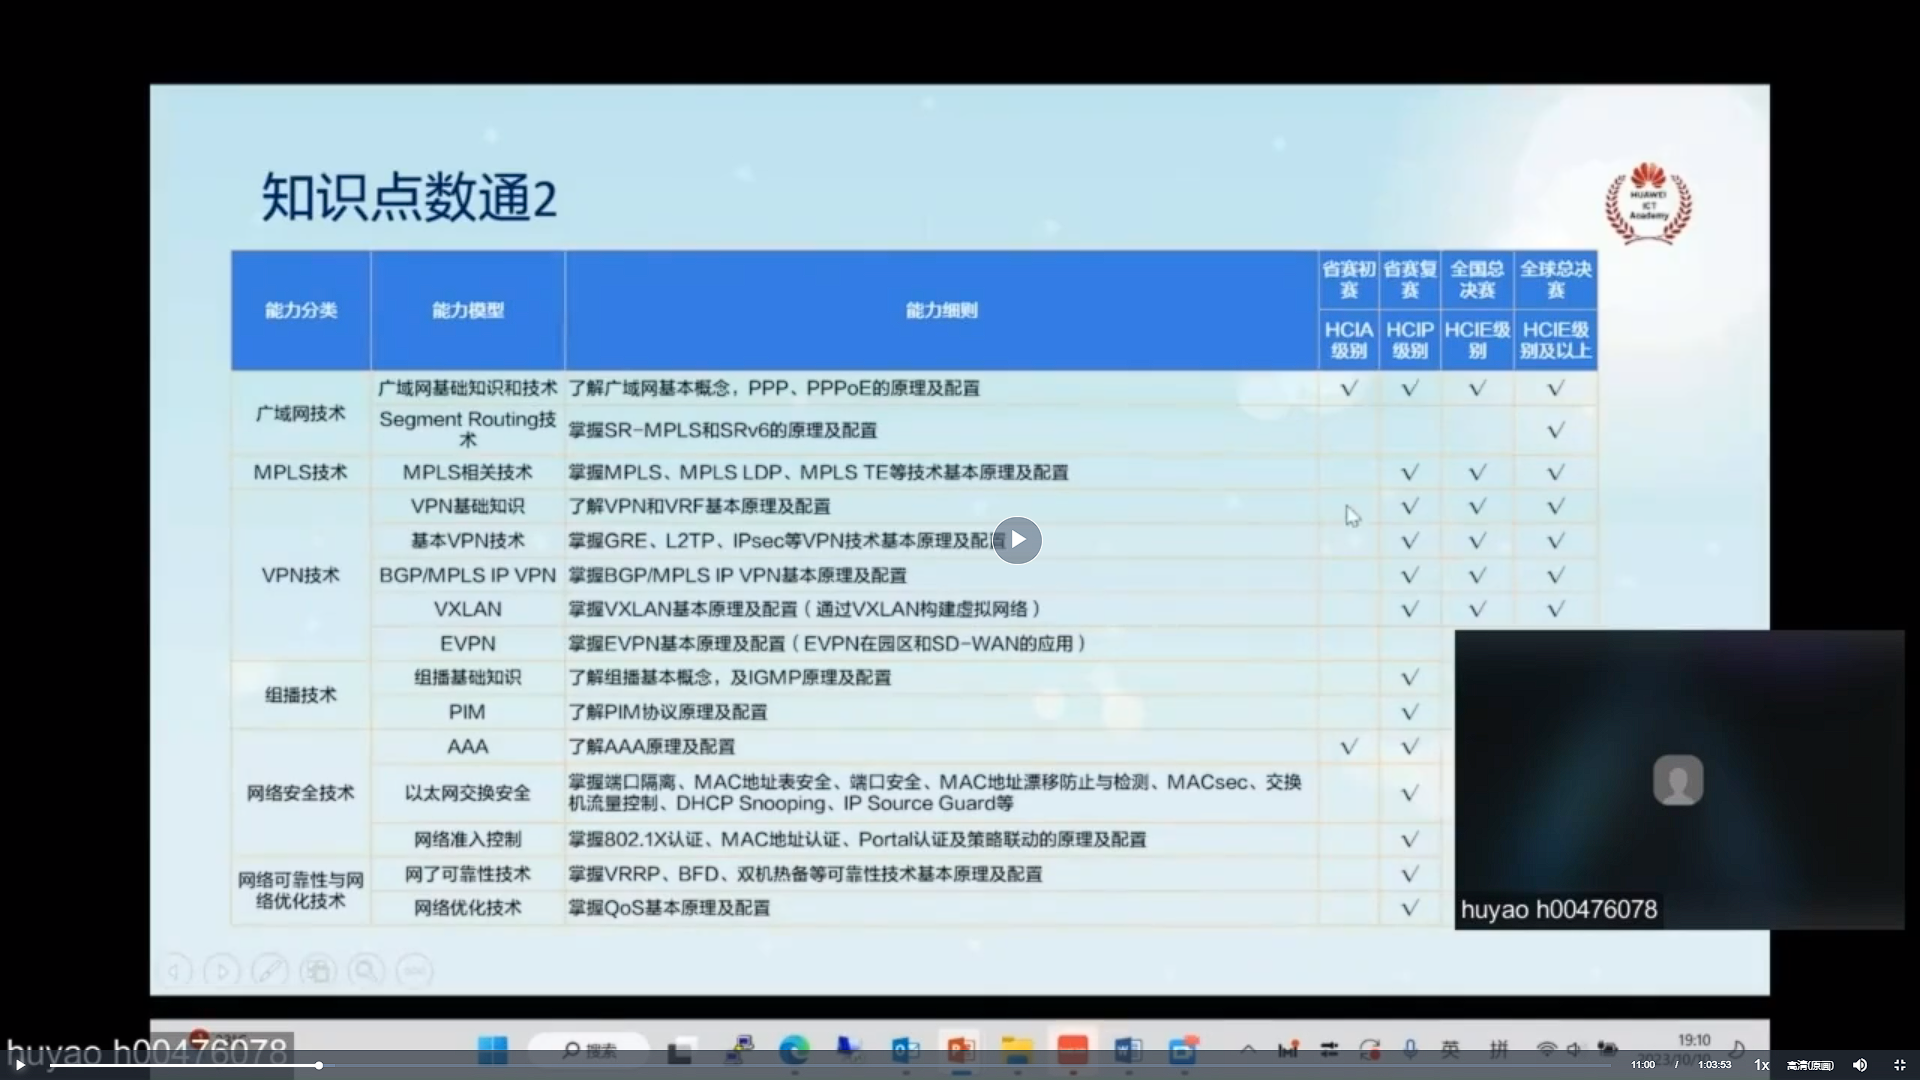Image resolution: width=1920 pixels, height=1080 pixels.
Task: Exit fullscreen using the shrink icon
Action: coord(1900,1065)
